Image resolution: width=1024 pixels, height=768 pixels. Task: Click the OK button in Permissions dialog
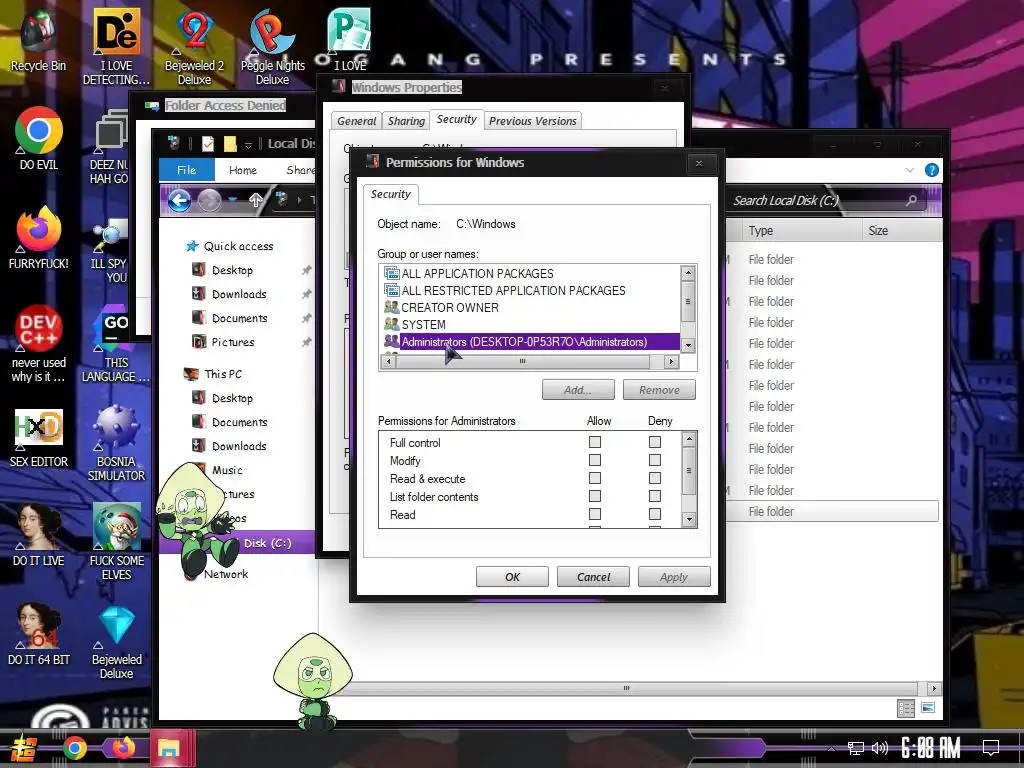pos(512,577)
